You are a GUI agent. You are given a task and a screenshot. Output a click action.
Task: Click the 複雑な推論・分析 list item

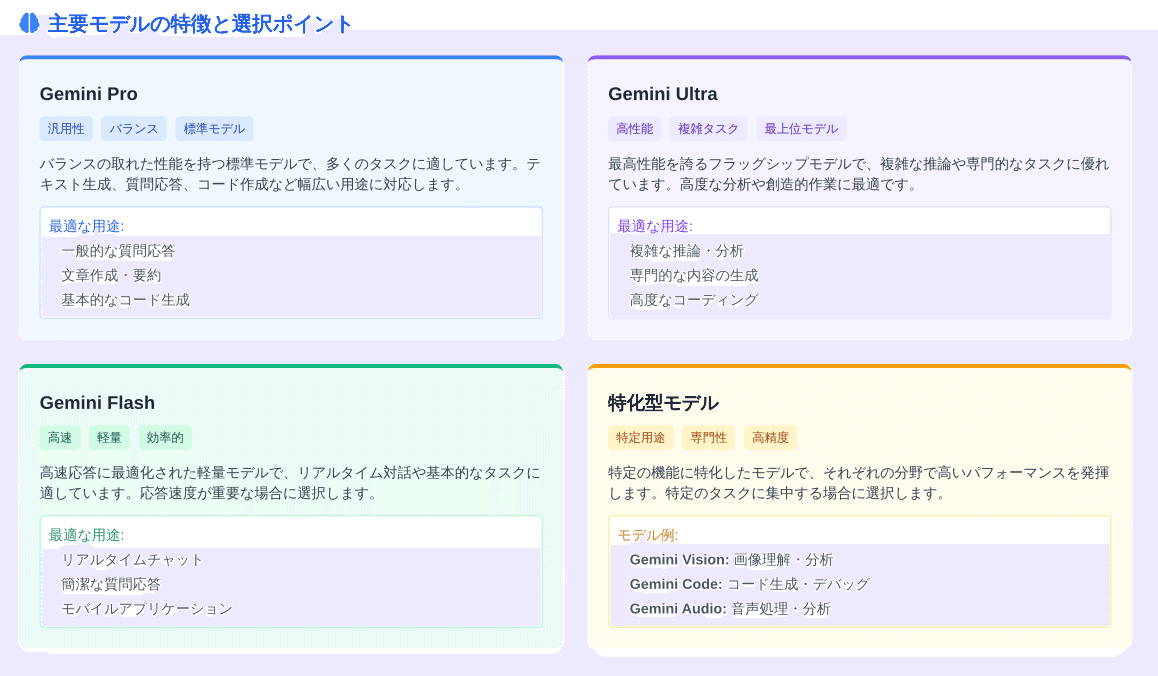[687, 251]
